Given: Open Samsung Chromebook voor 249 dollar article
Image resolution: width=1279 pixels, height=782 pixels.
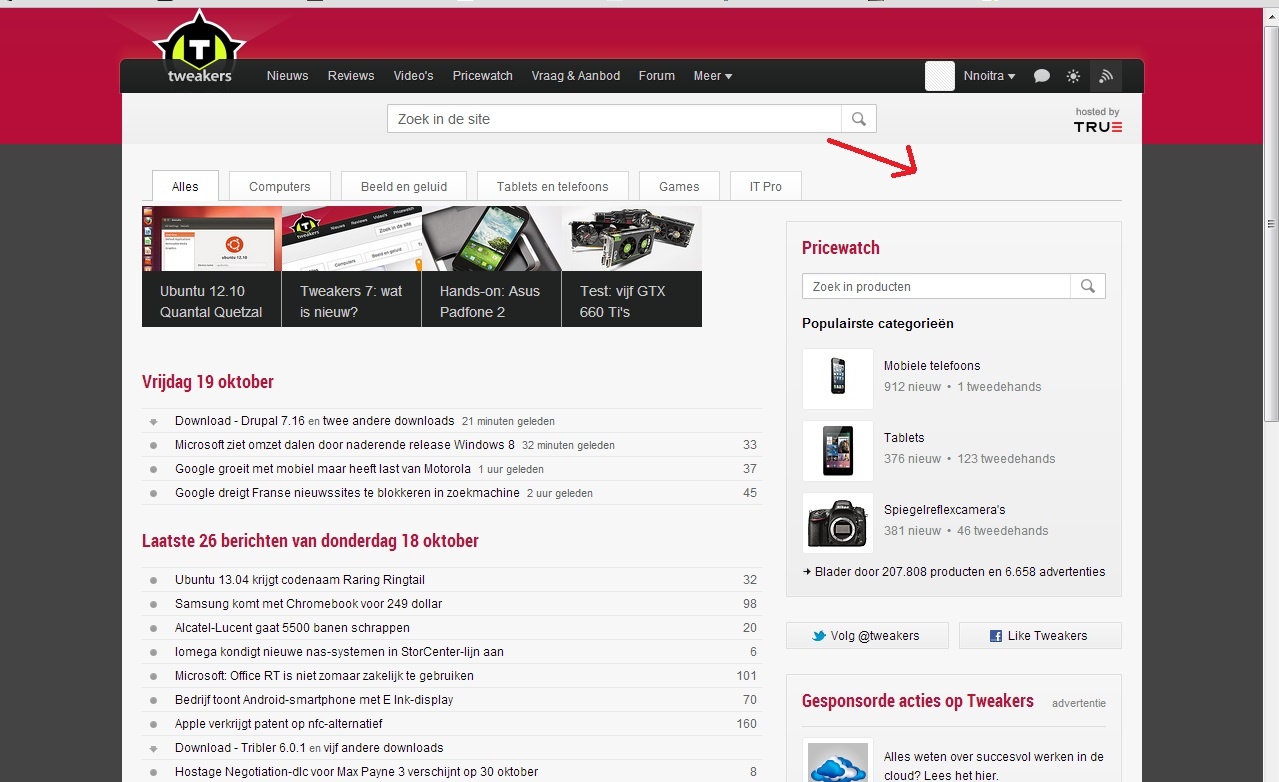Looking at the screenshot, I should tap(308, 604).
